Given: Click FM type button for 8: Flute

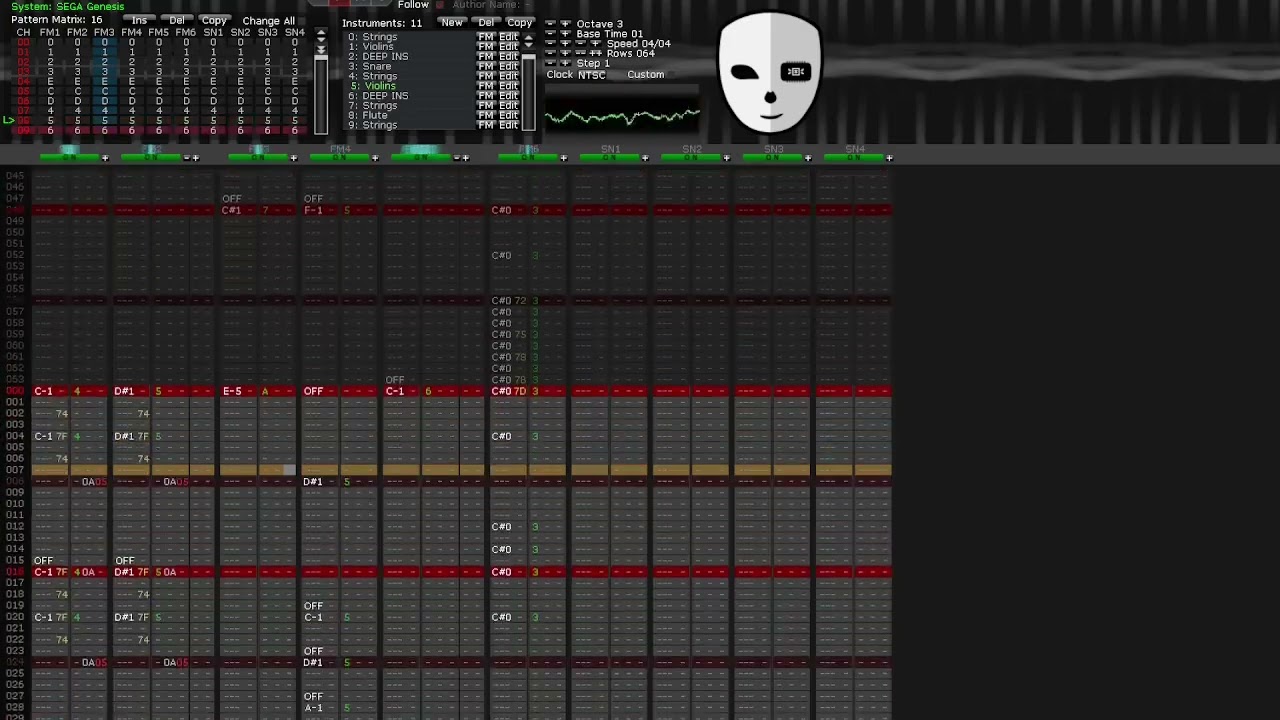Looking at the screenshot, I should point(486,115).
